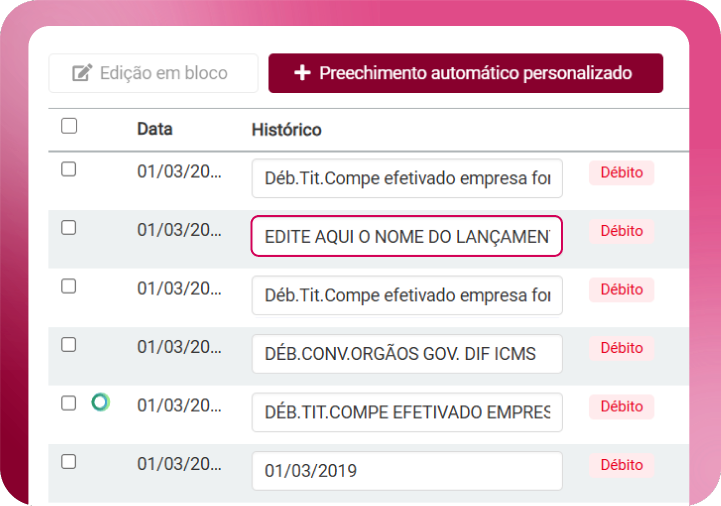Focus the DÉB.CONV.ORGÃOS GOV. DIF ICMS field
The image size is (721, 506).
pyautogui.click(x=407, y=354)
